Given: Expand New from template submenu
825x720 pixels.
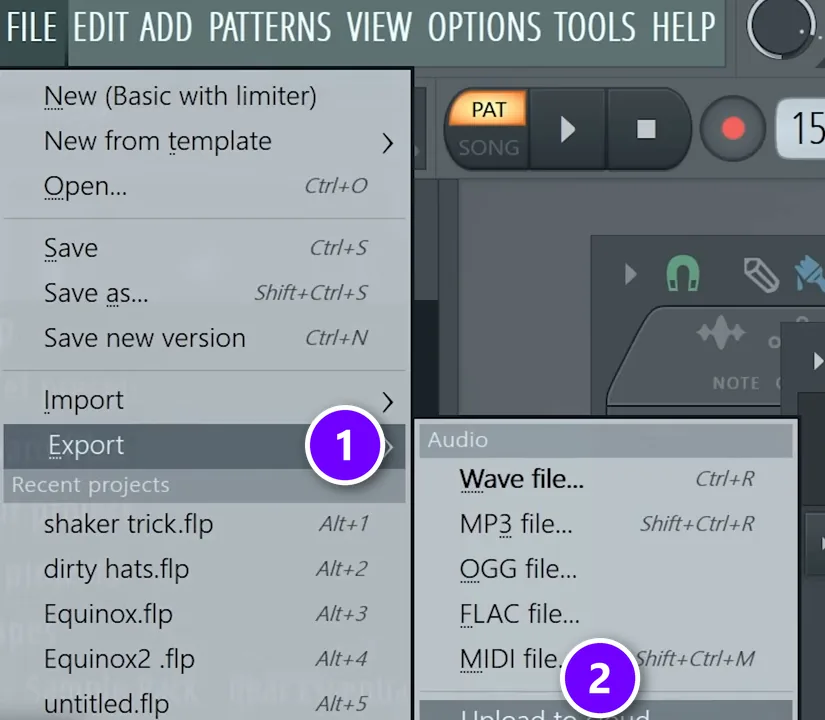Looking at the screenshot, I should coord(205,141).
